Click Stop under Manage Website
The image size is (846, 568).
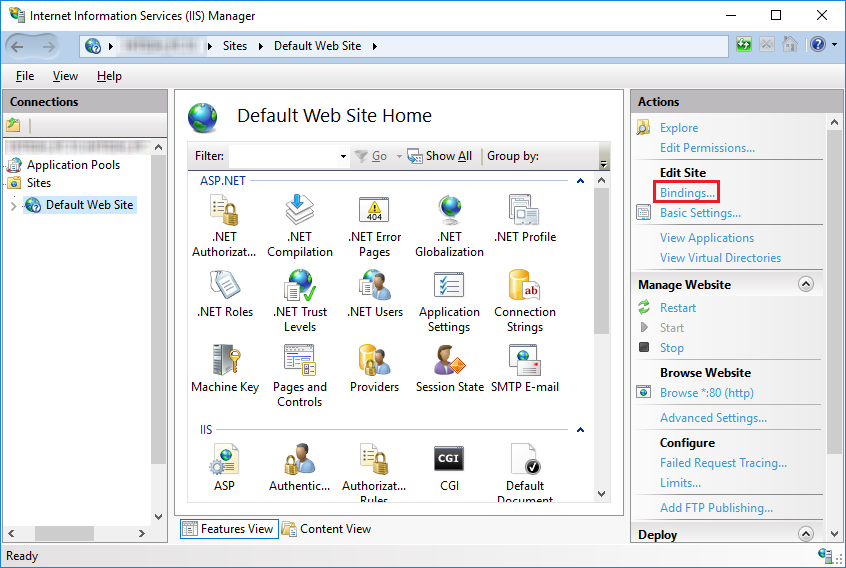[x=672, y=348]
